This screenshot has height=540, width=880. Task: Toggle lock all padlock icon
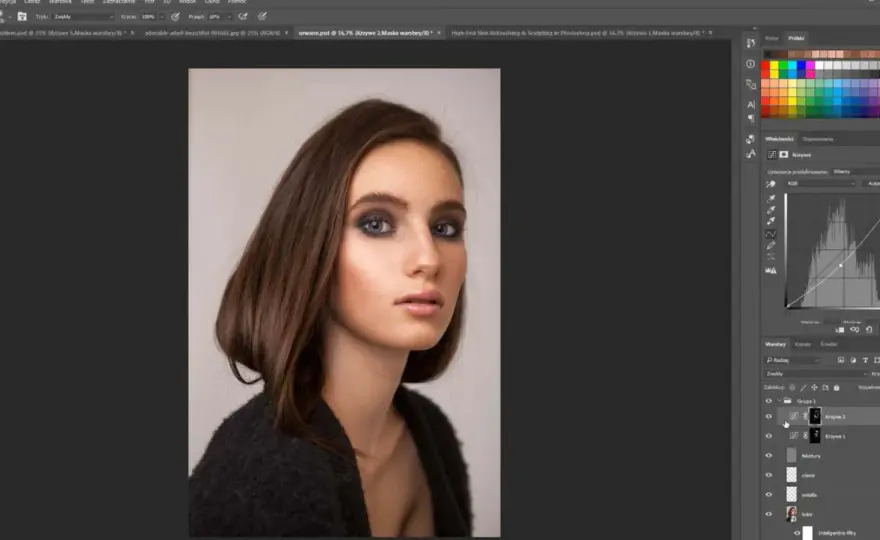tap(836, 387)
